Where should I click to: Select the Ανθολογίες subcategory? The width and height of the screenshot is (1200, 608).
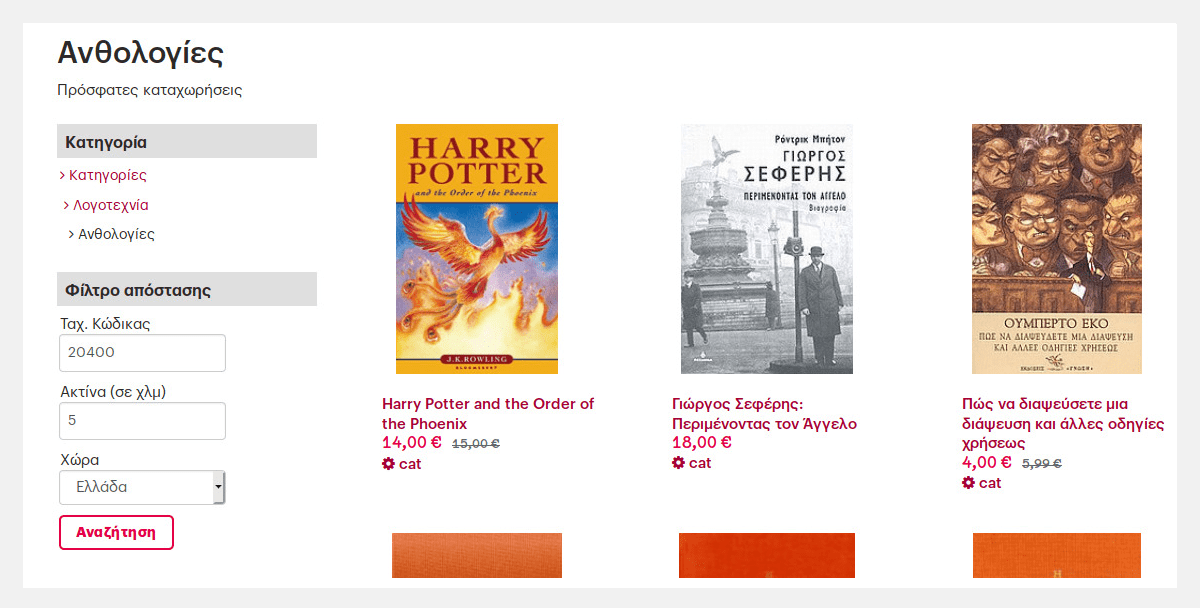pyautogui.click(x=116, y=235)
